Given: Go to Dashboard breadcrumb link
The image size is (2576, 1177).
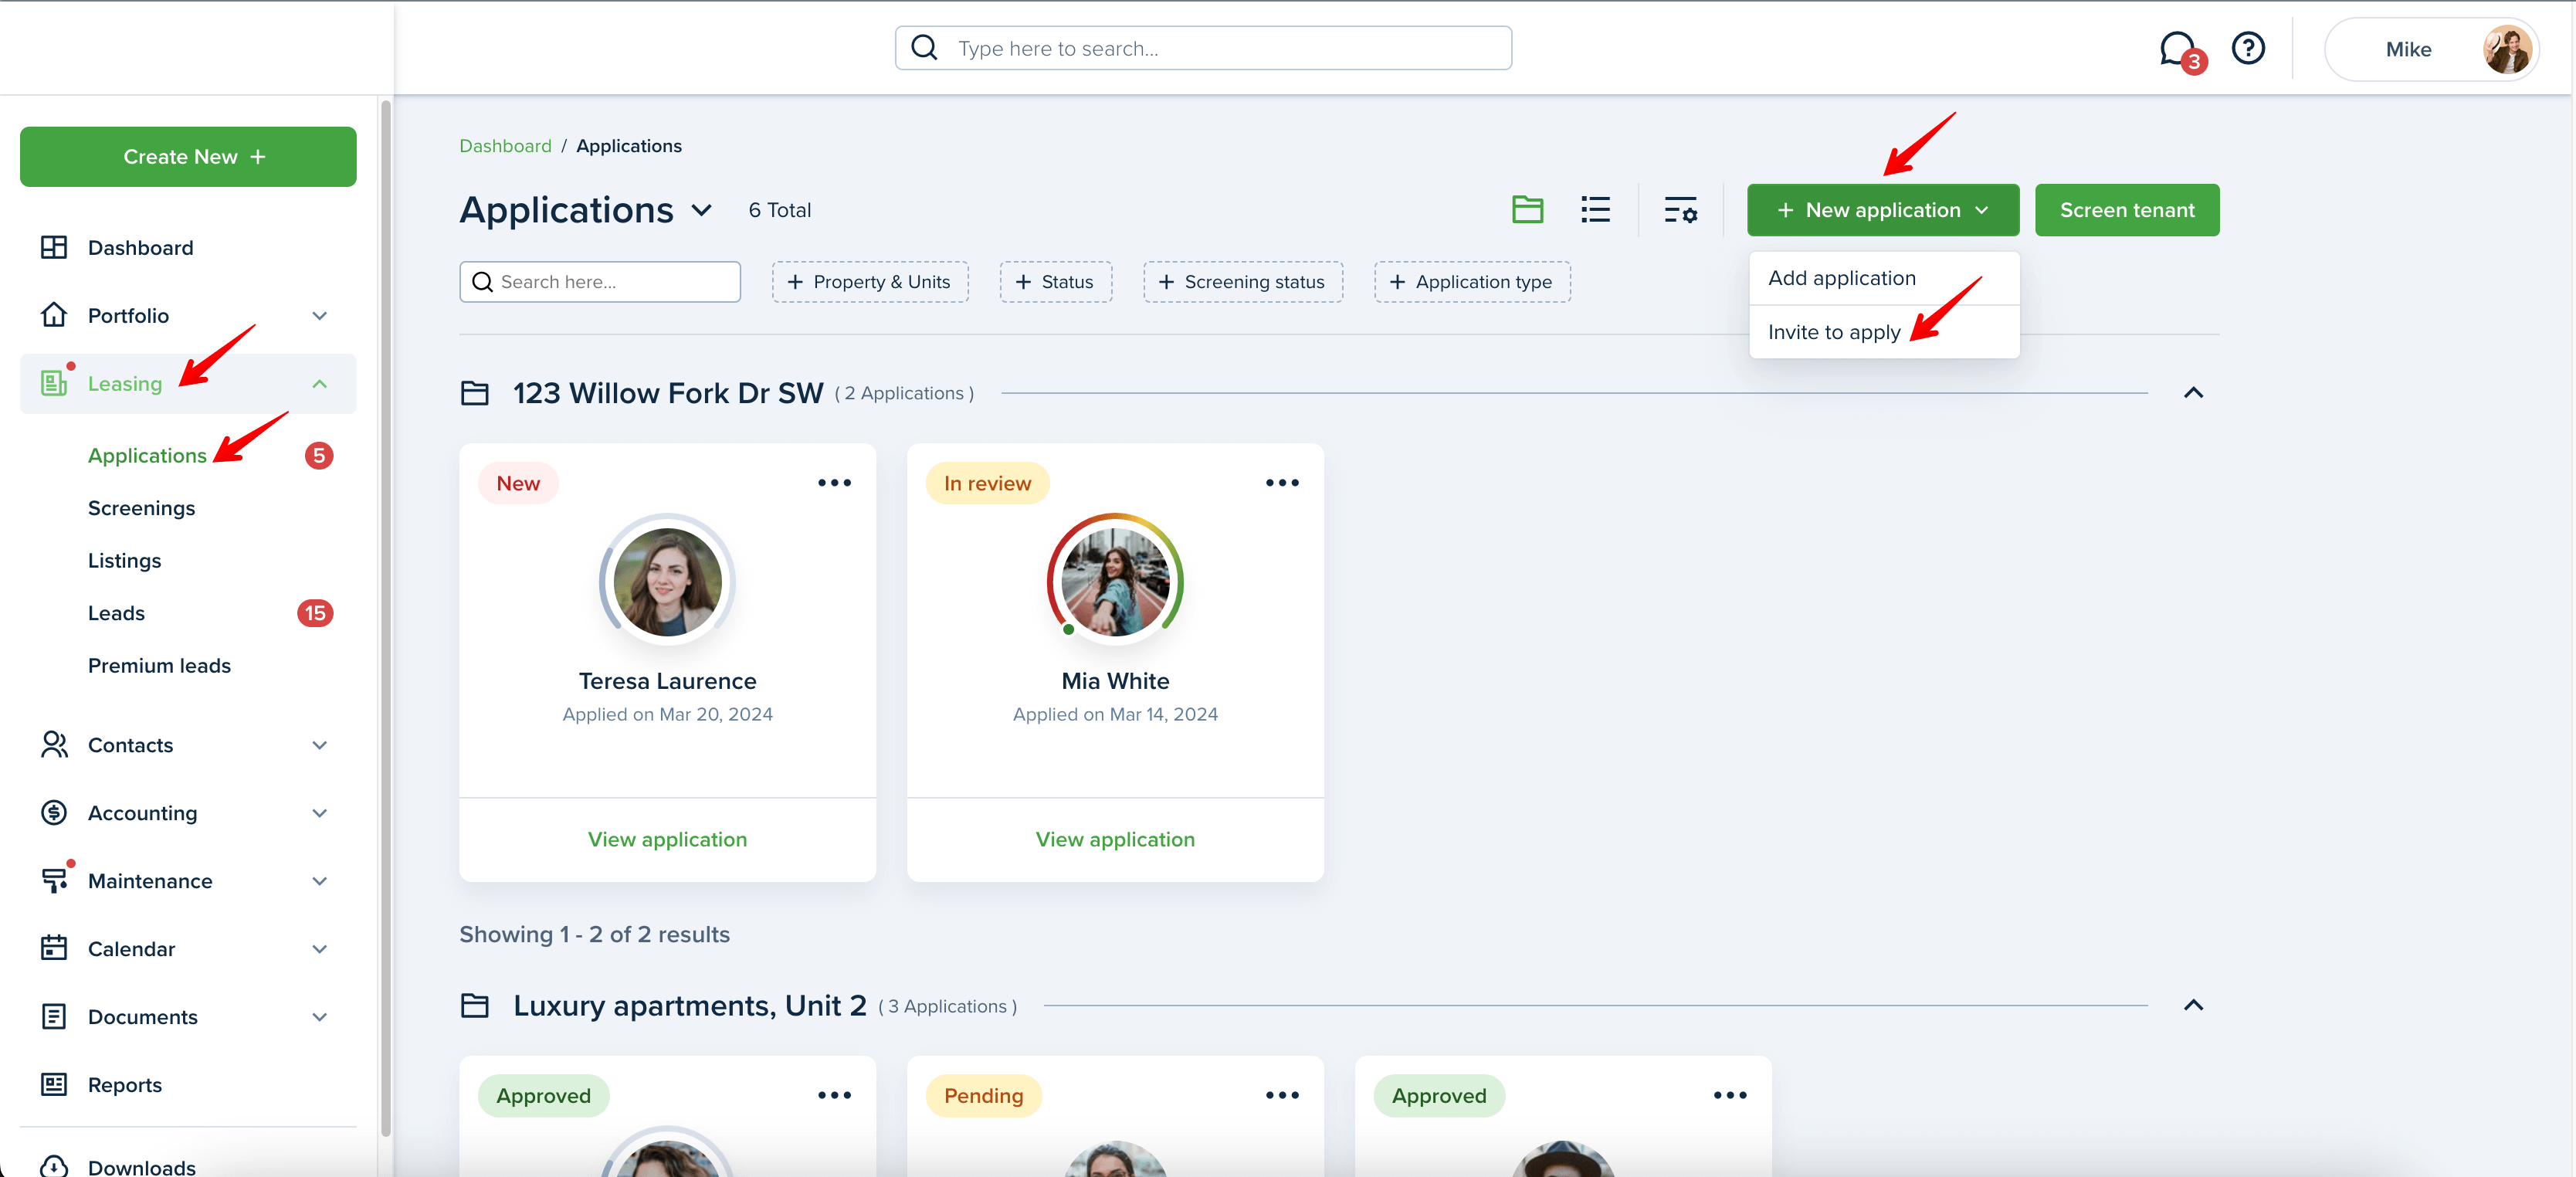Looking at the screenshot, I should click(x=505, y=146).
